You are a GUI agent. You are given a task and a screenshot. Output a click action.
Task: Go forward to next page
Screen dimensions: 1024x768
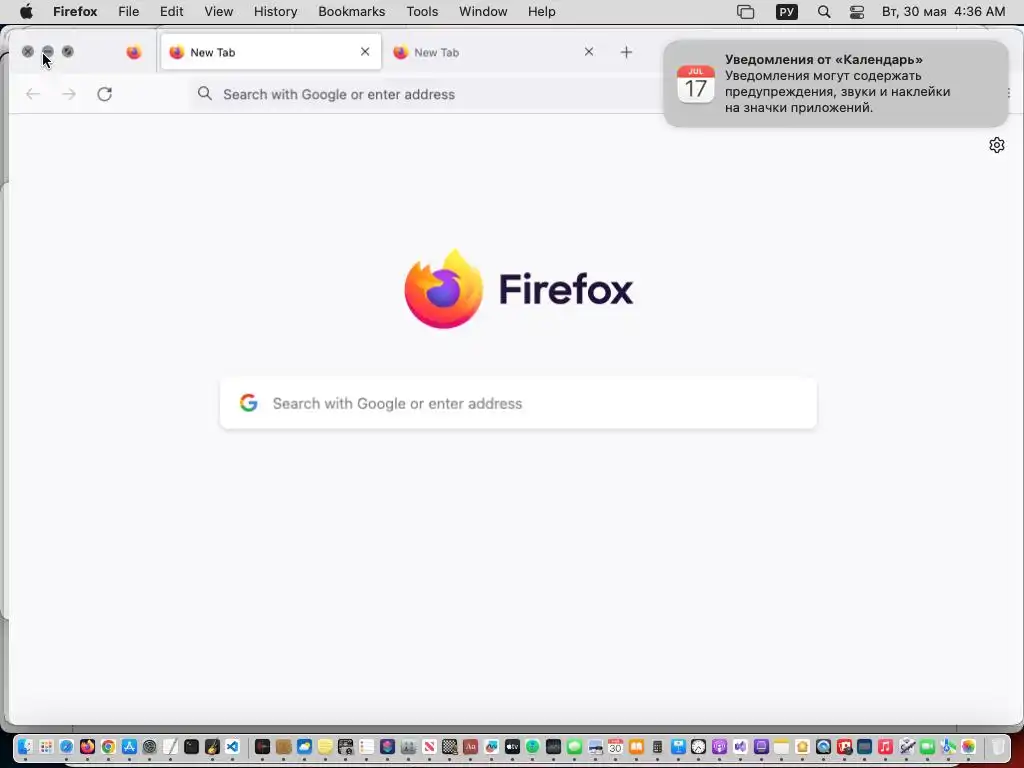[x=69, y=94]
